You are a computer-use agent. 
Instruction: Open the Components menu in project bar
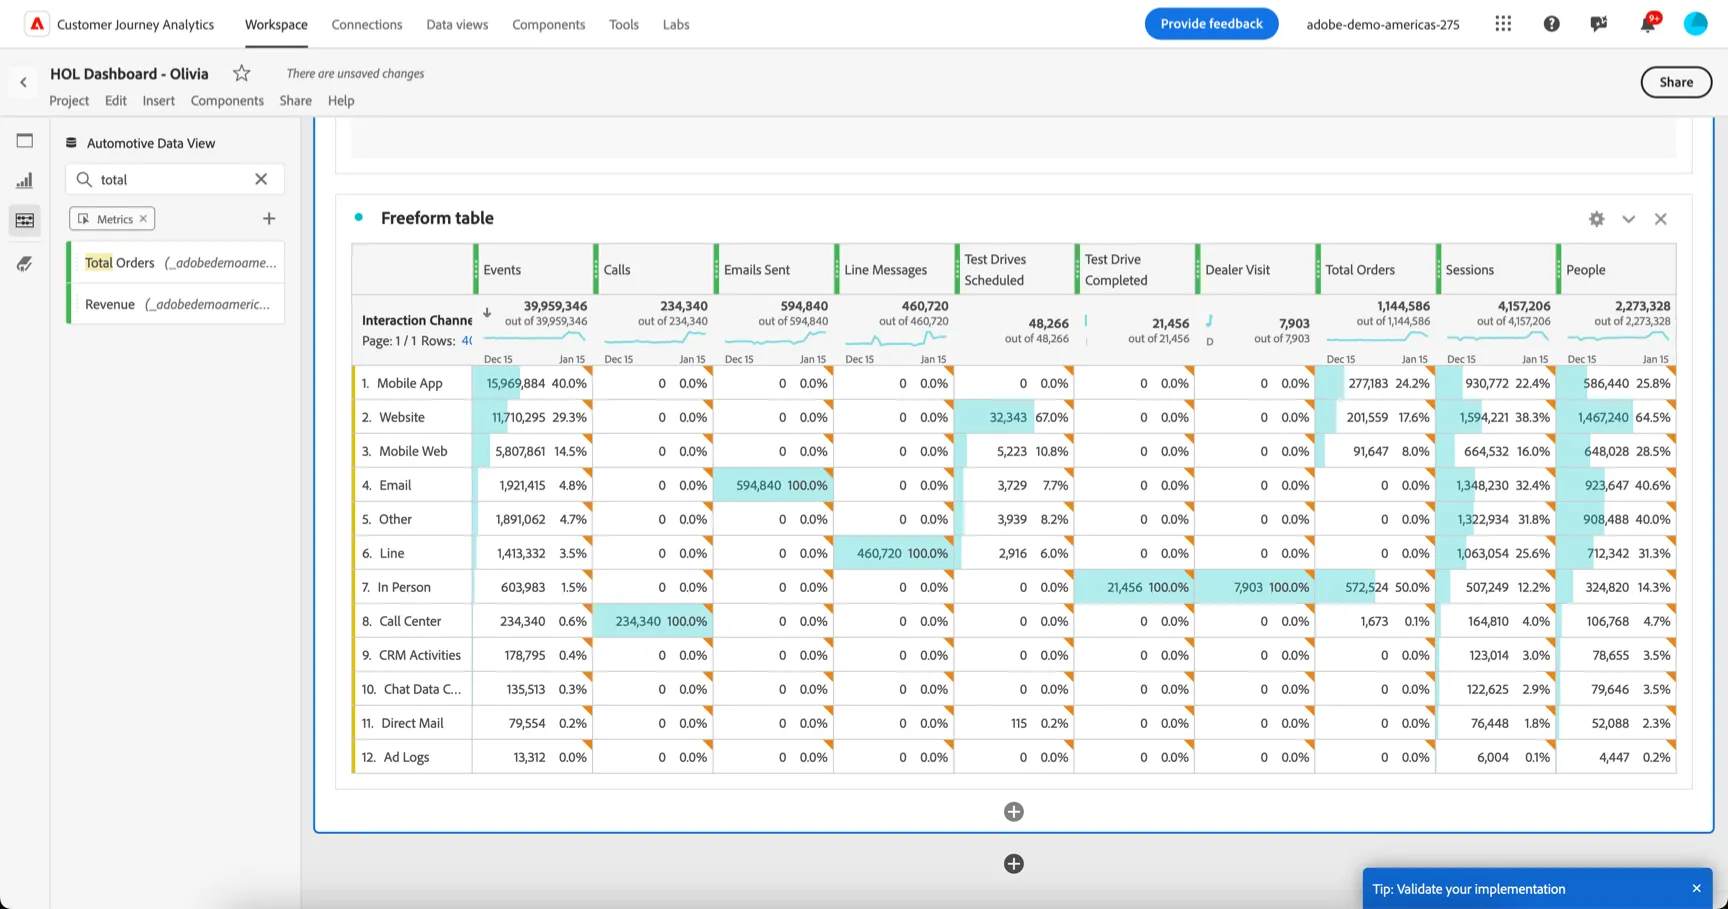[227, 100]
